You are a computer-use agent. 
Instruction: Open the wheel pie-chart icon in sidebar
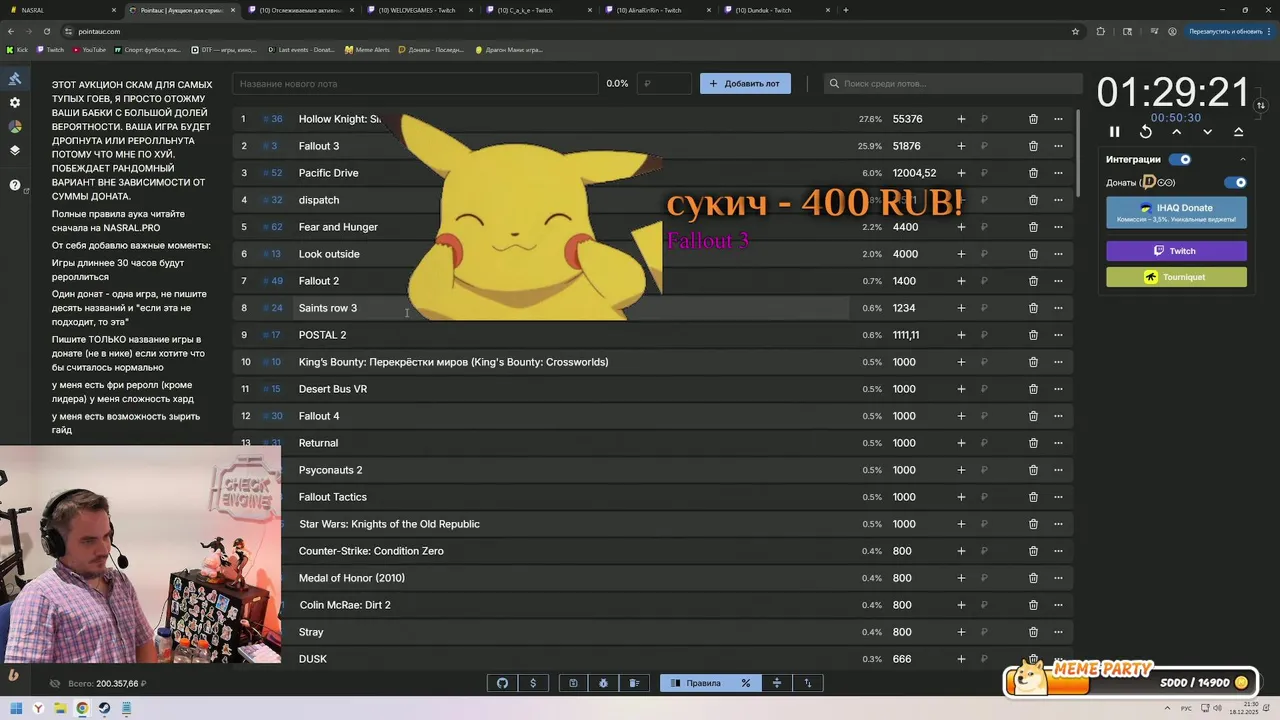[x=15, y=127]
